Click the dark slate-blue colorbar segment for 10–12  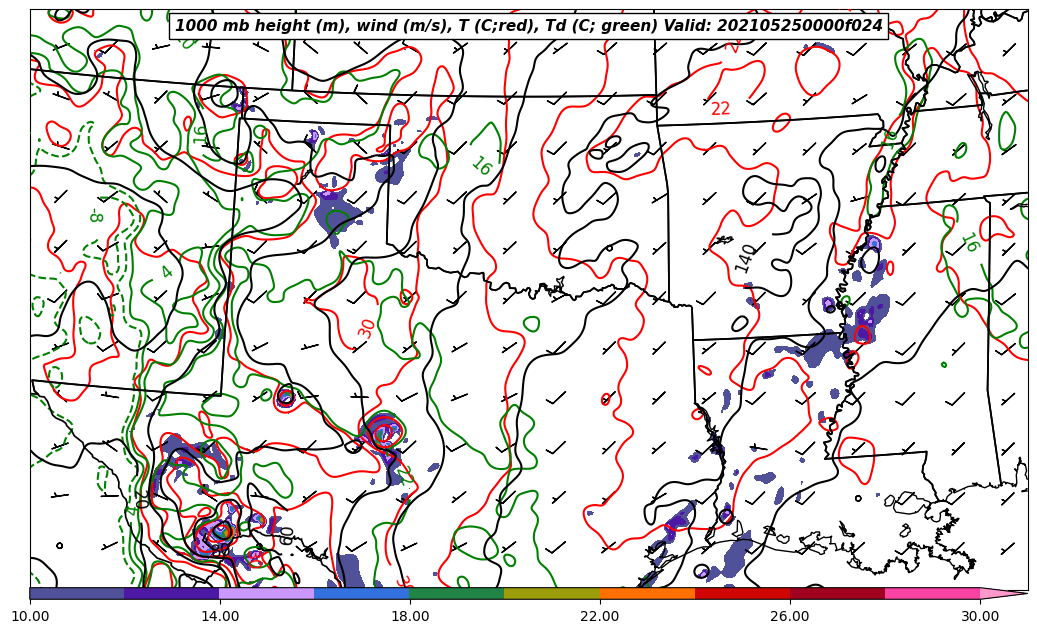coord(77,593)
